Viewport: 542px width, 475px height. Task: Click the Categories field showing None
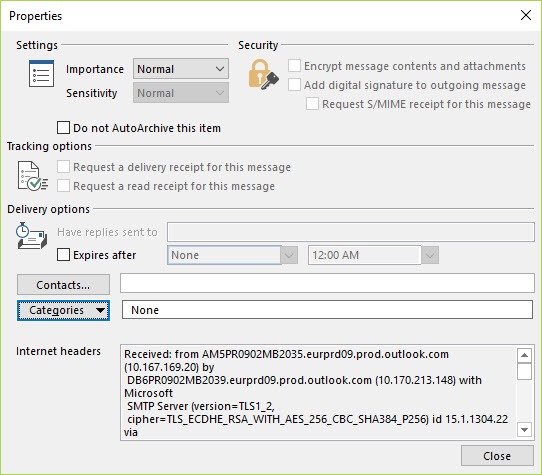[327, 309]
